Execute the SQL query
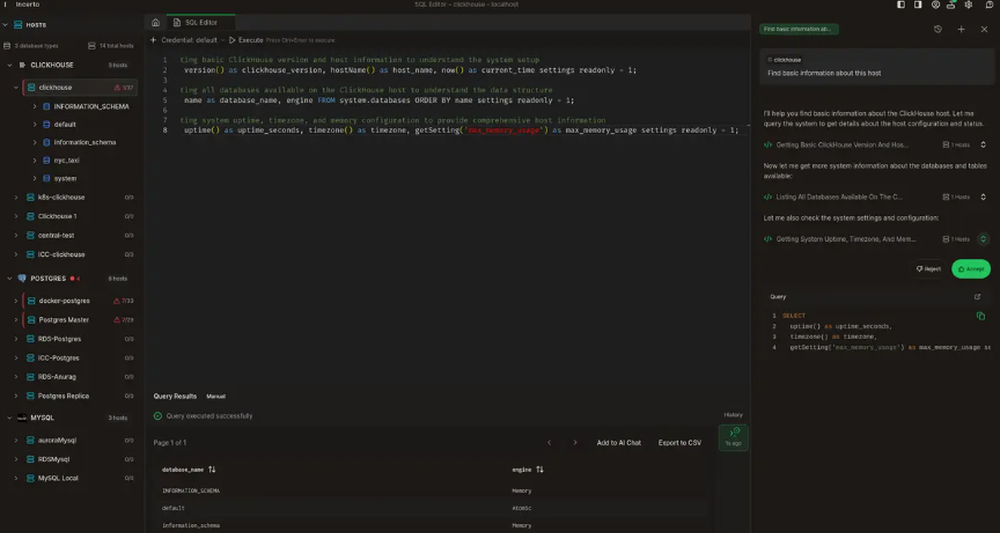Image resolution: width=1000 pixels, height=533 pixels. click(246, 40)
